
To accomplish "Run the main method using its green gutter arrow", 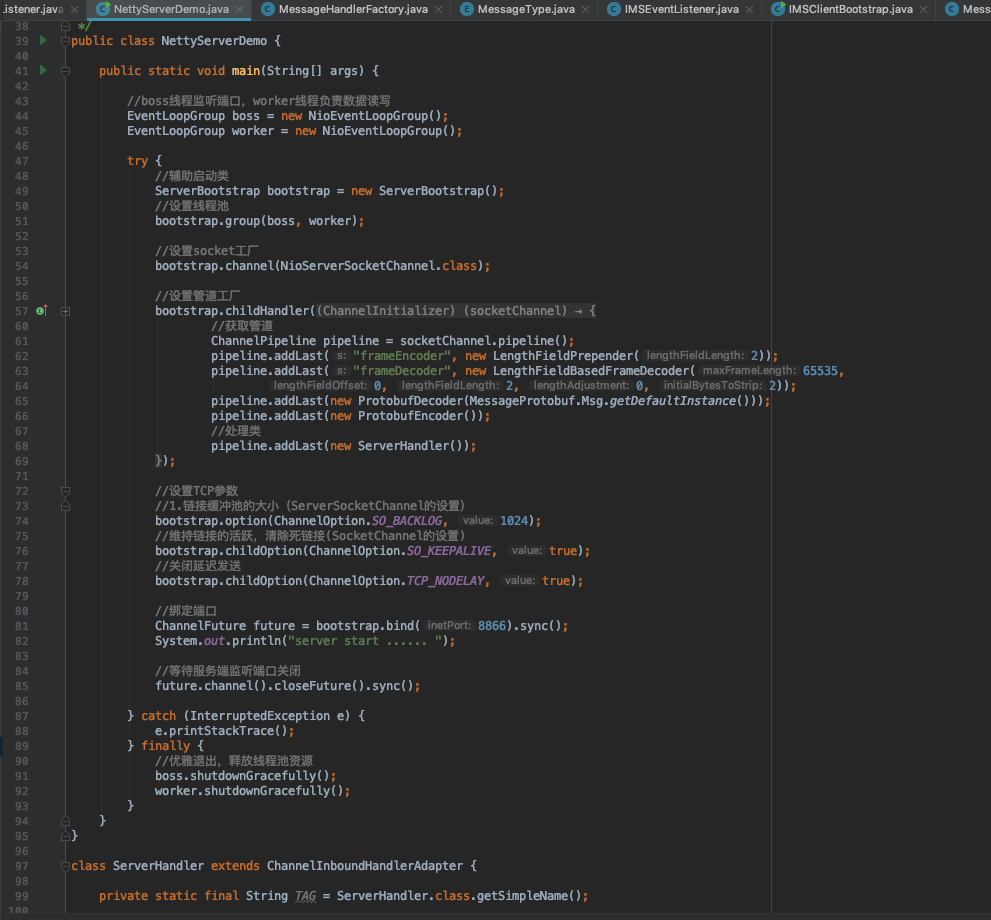I will 42,70.
